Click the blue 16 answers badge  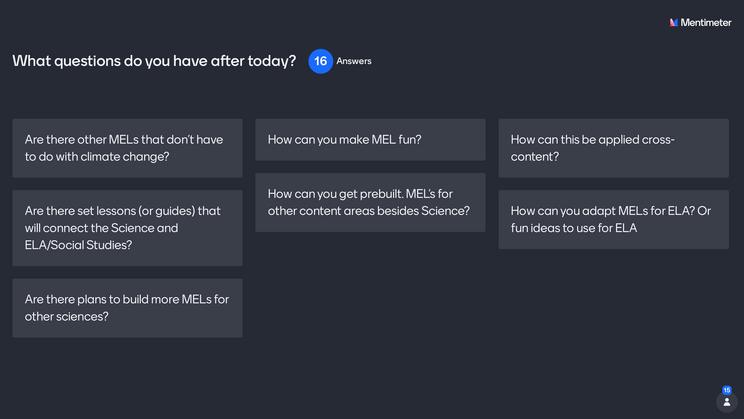(x=320, y=61)
